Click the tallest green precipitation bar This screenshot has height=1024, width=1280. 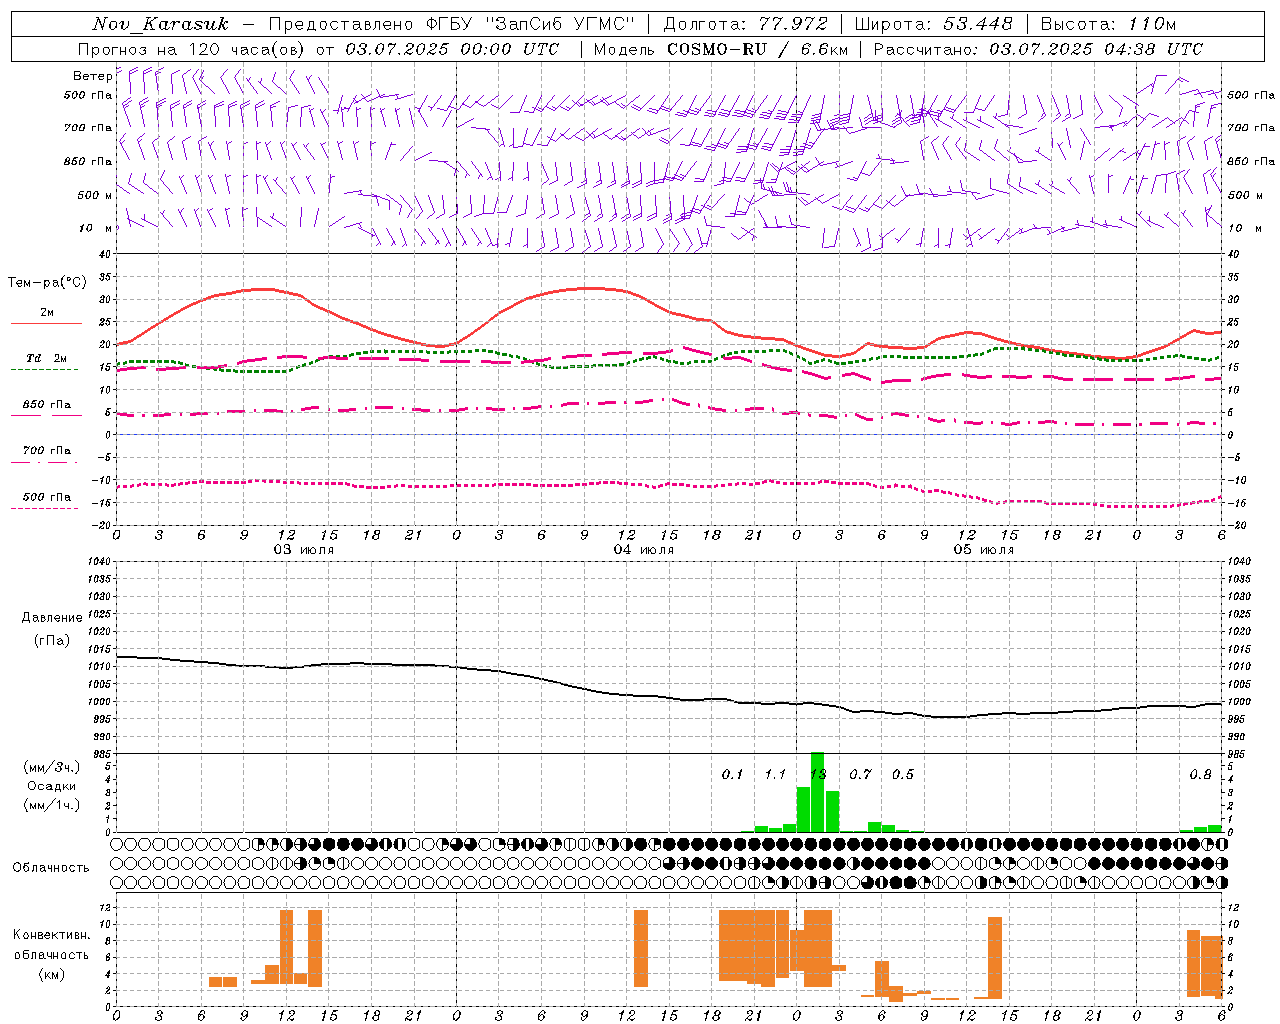click(x=817, y=792)
